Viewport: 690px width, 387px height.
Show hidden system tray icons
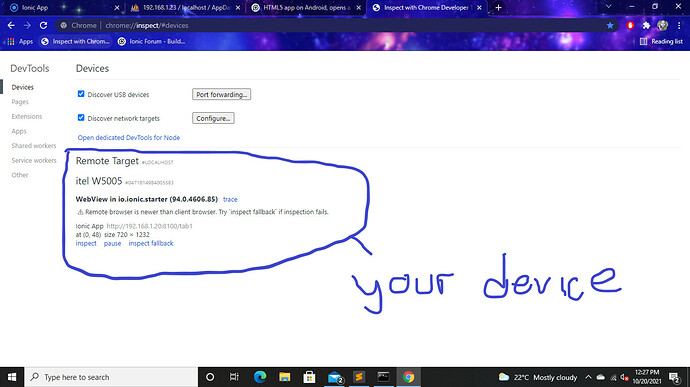point(588,377)
